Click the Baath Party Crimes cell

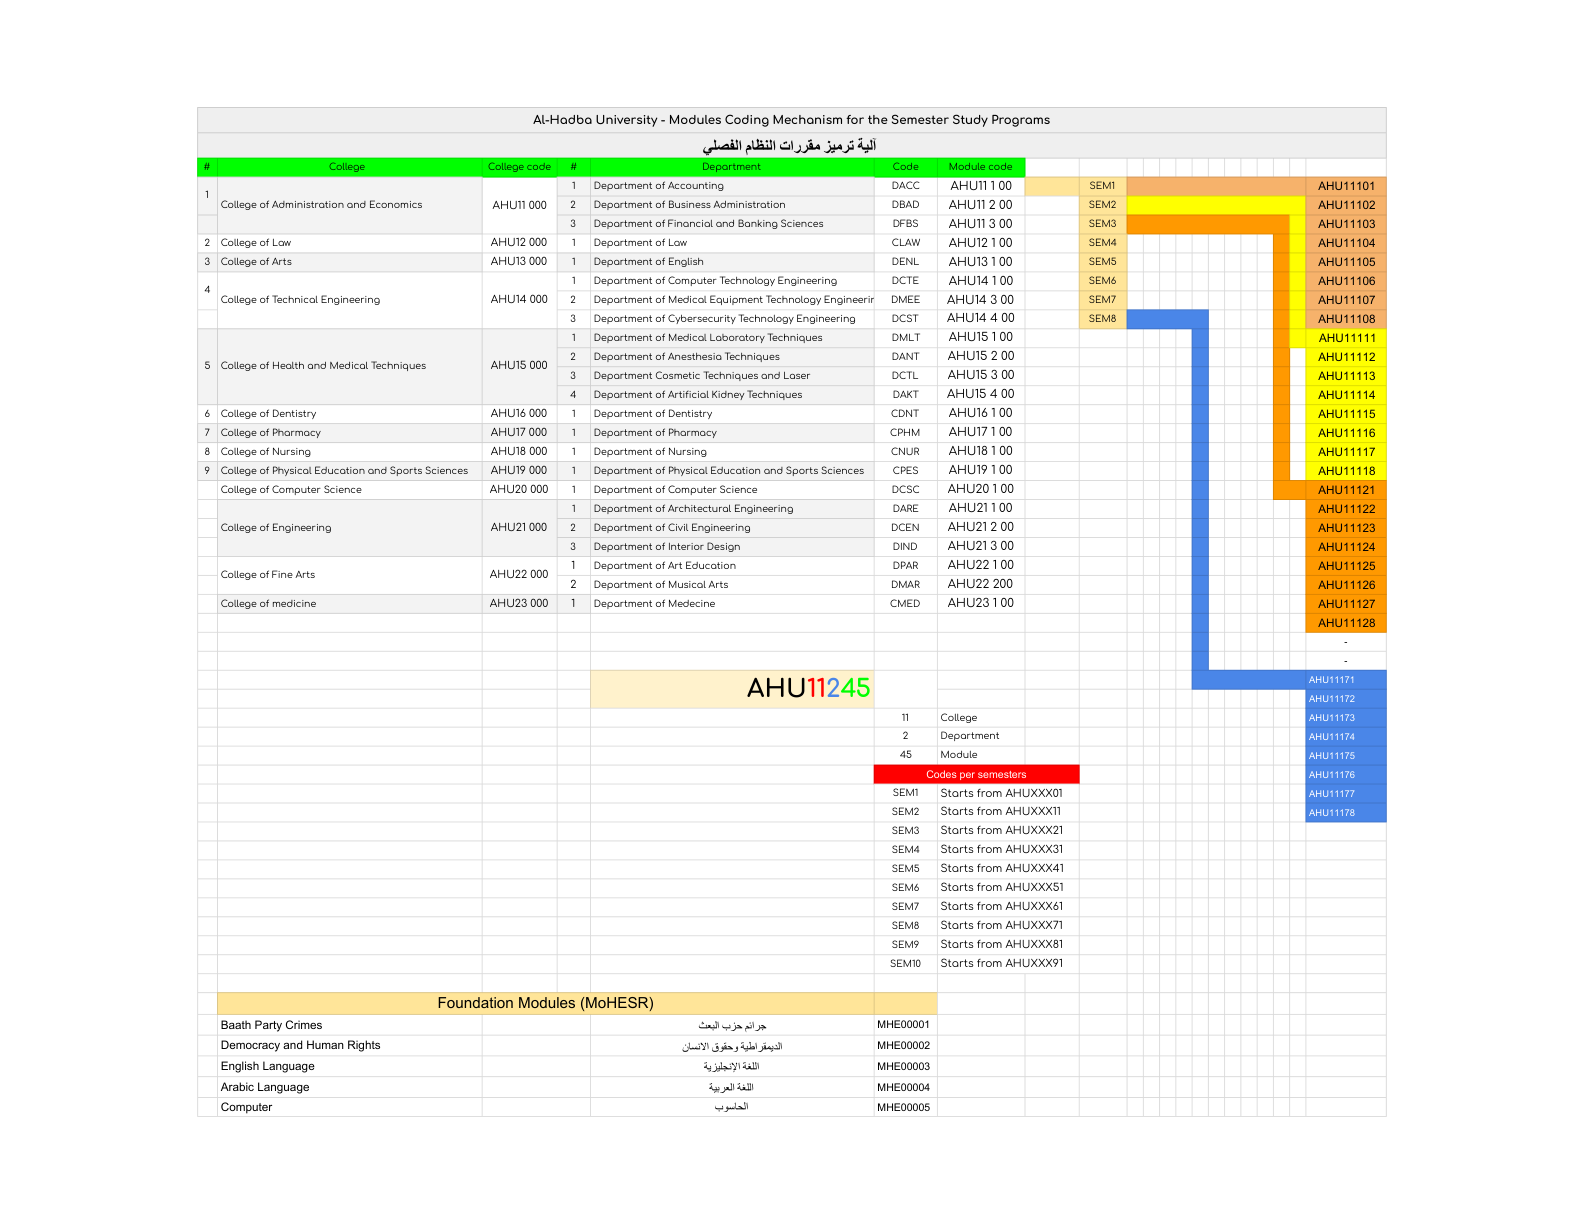pyautogui.click(x=350, y=1025)
